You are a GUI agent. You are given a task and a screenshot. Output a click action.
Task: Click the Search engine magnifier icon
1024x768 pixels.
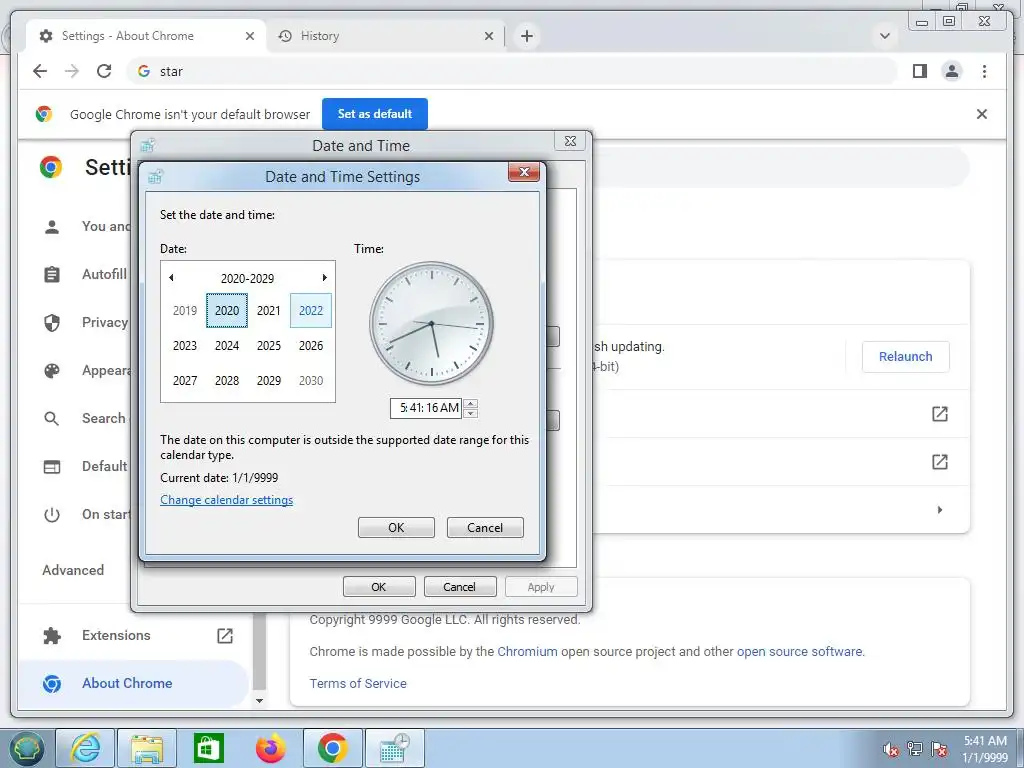click(52, 419)
